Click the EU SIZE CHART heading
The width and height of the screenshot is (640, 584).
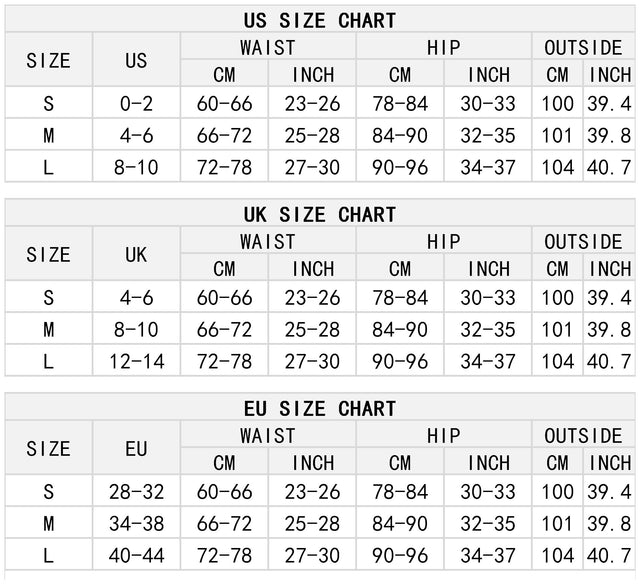[x=320, y=409]
